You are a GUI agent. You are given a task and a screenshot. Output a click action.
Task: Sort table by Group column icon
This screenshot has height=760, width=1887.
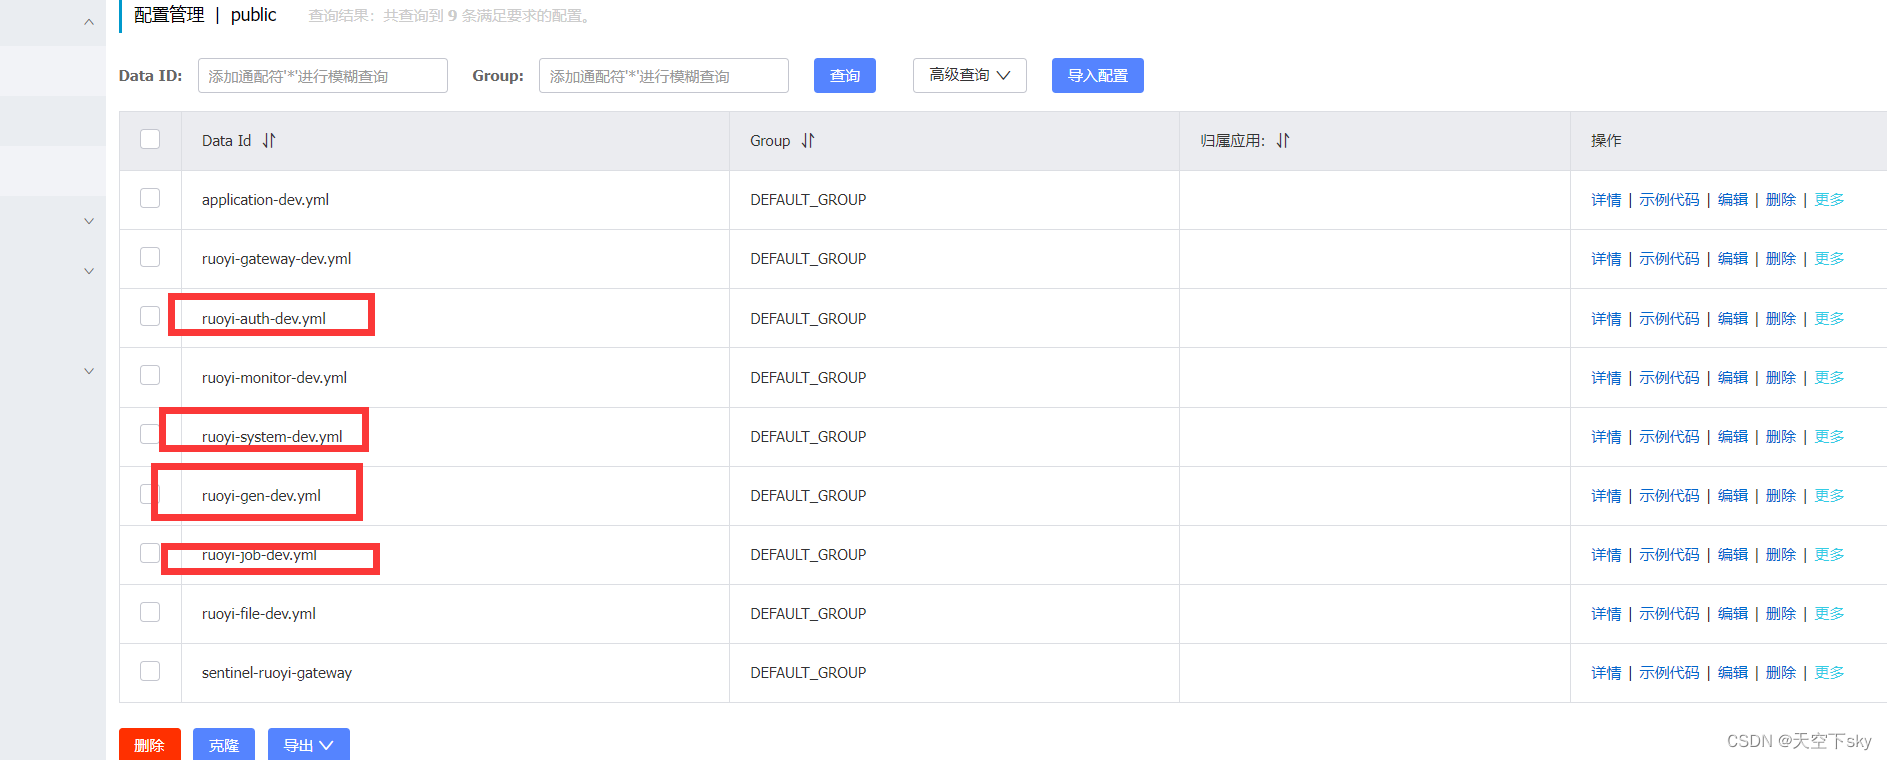click(x=808, y=141)
